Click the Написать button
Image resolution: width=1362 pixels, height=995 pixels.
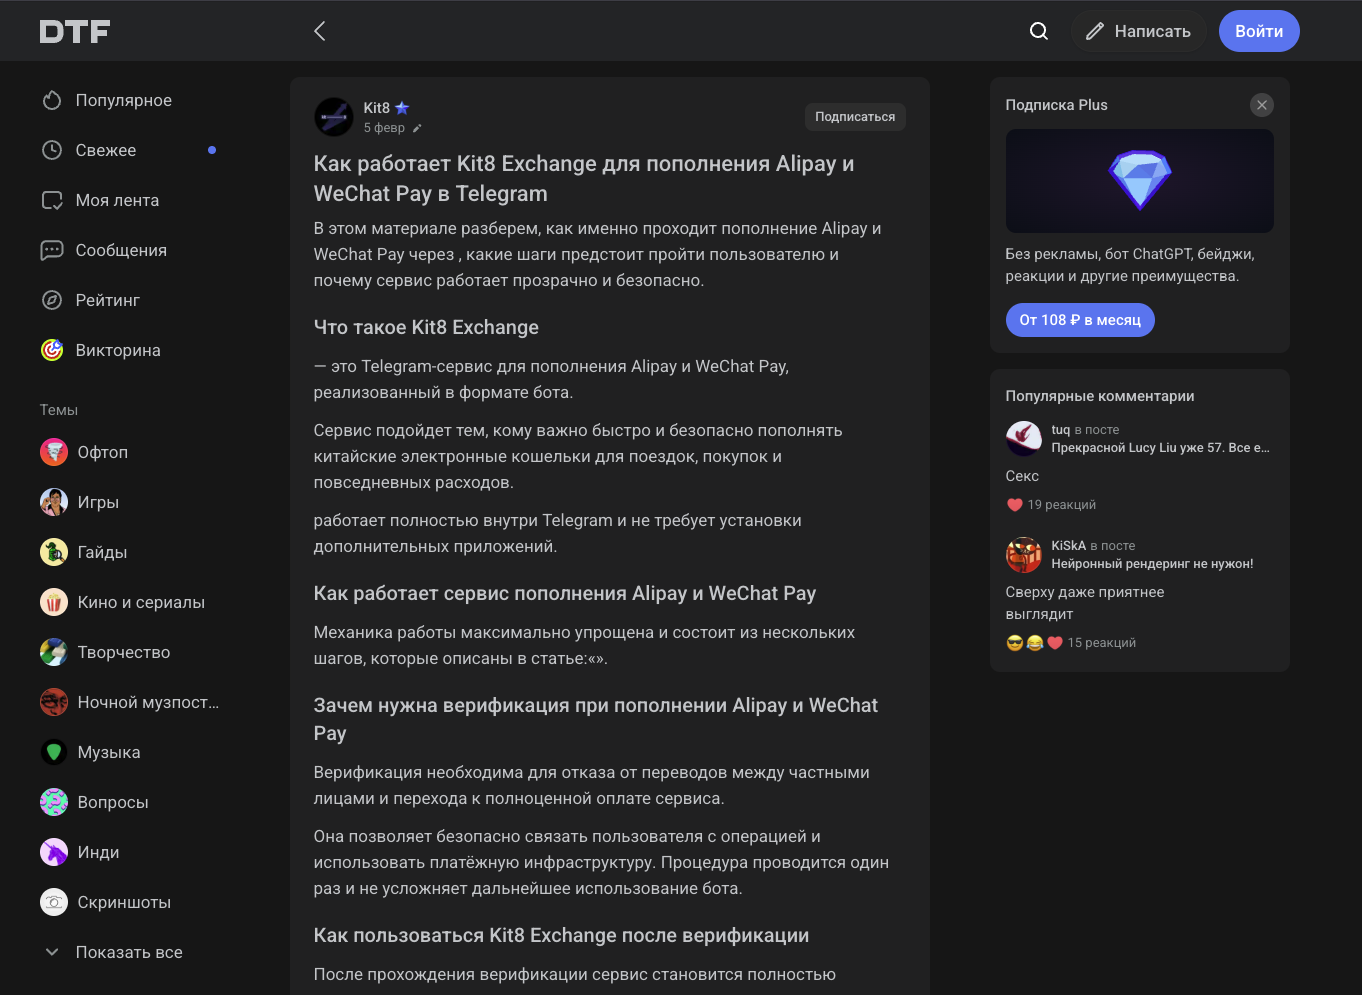(1138, 31)
